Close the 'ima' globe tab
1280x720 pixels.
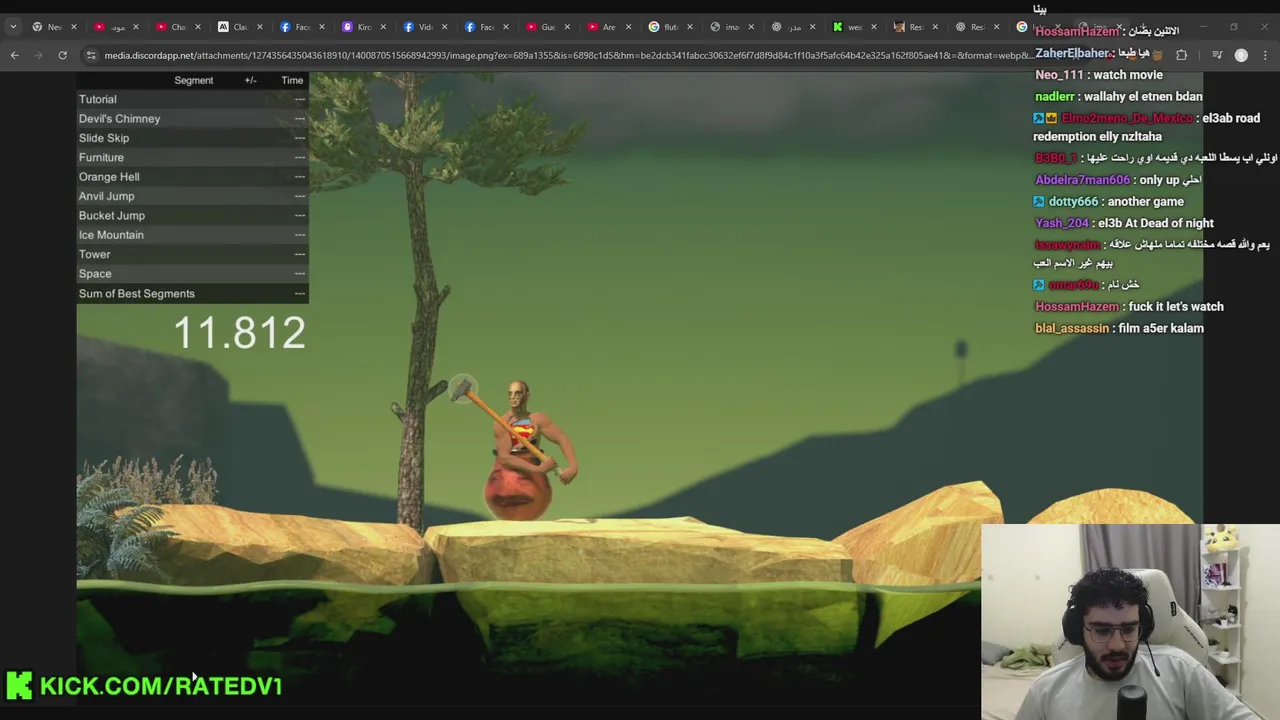751,27
